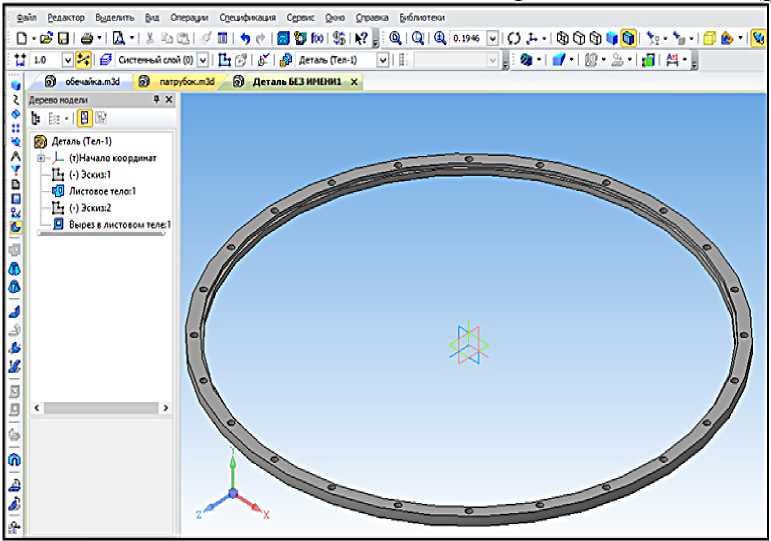Screen dimensions: 771x541
Task: Open the Библиотеки menu
Action: [x=422, y=18]
